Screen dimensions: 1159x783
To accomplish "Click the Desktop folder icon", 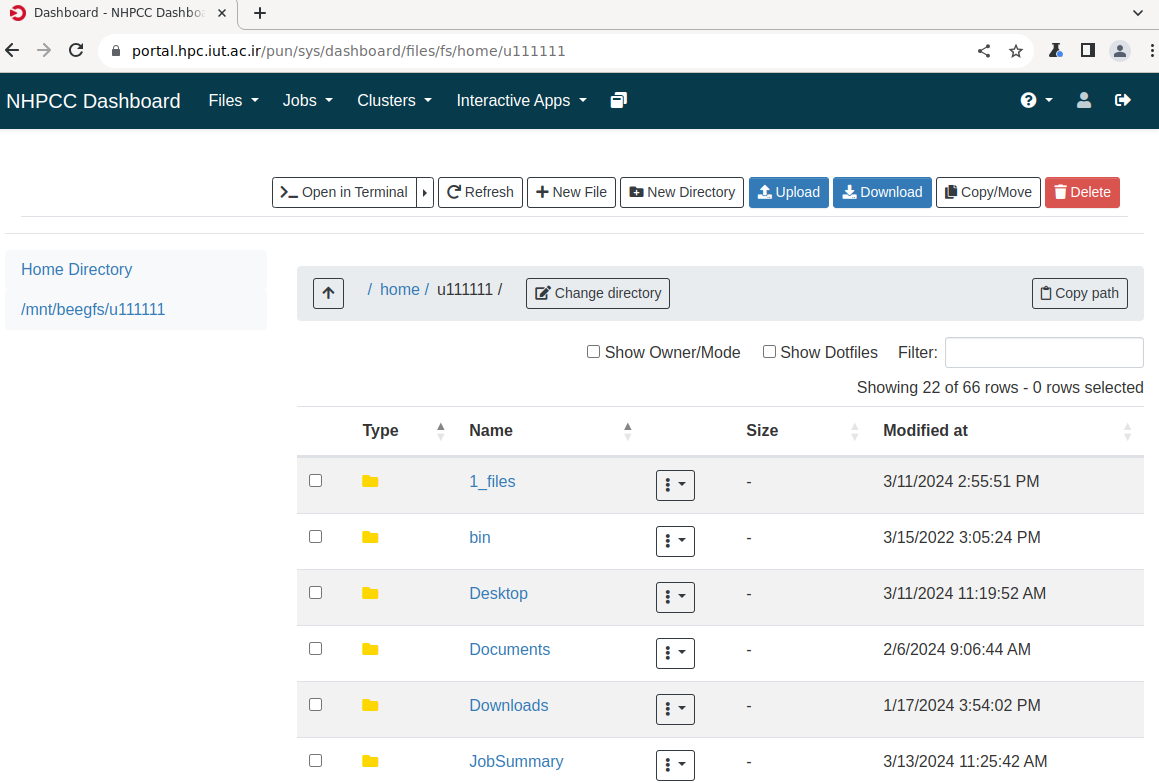I will (x=370, y=594).
